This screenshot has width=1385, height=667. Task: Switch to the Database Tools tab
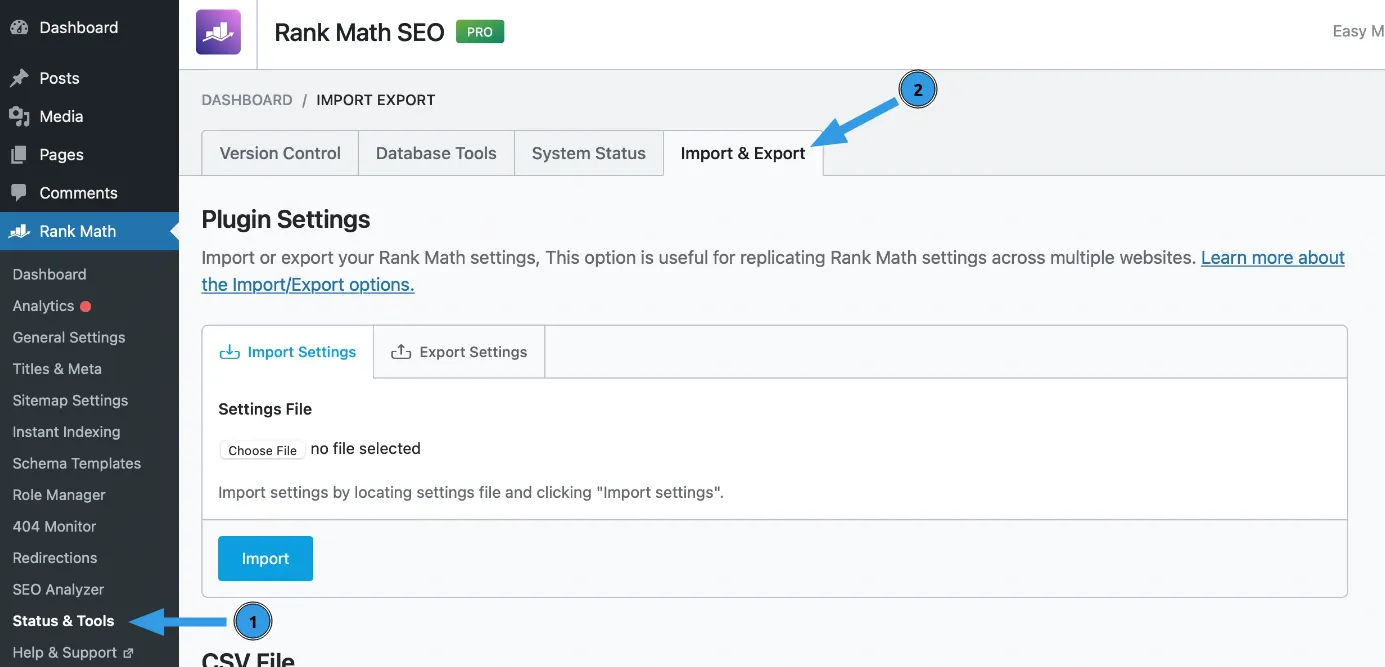click(436, 153)
